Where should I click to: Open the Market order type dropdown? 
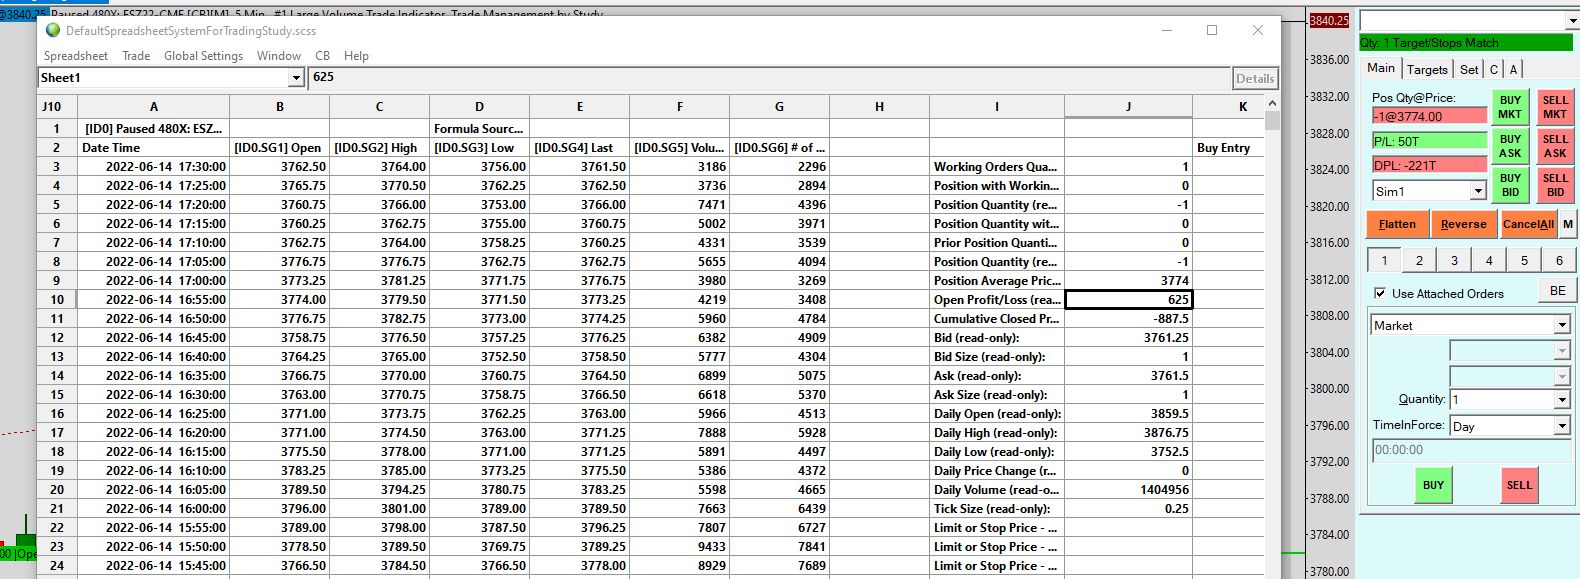pyautogui.click(x=1562, y=325)
